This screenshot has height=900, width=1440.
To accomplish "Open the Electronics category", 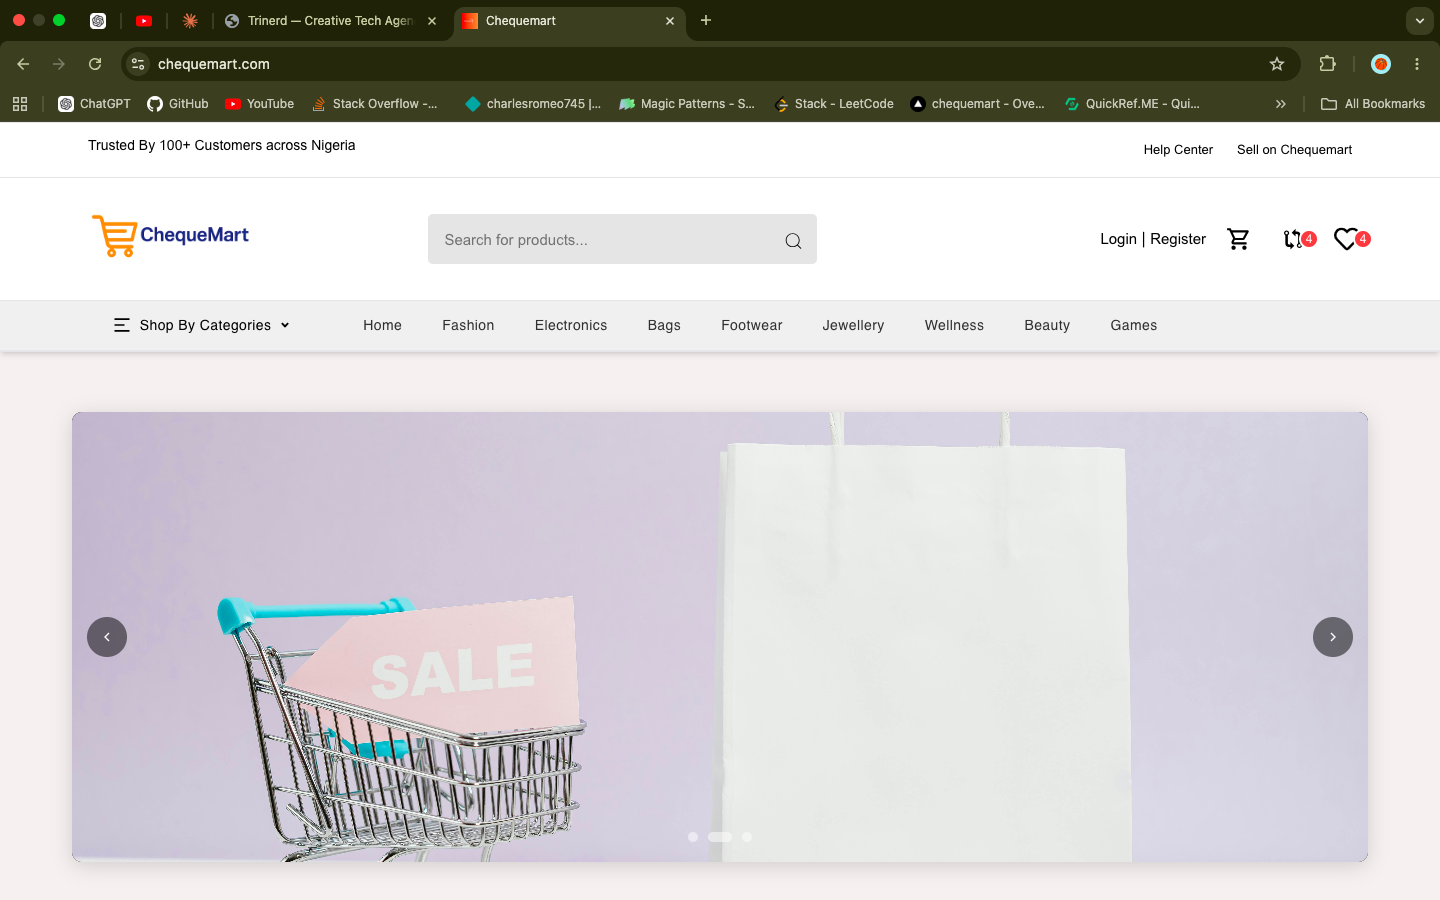I will click(x=571, y=325).
